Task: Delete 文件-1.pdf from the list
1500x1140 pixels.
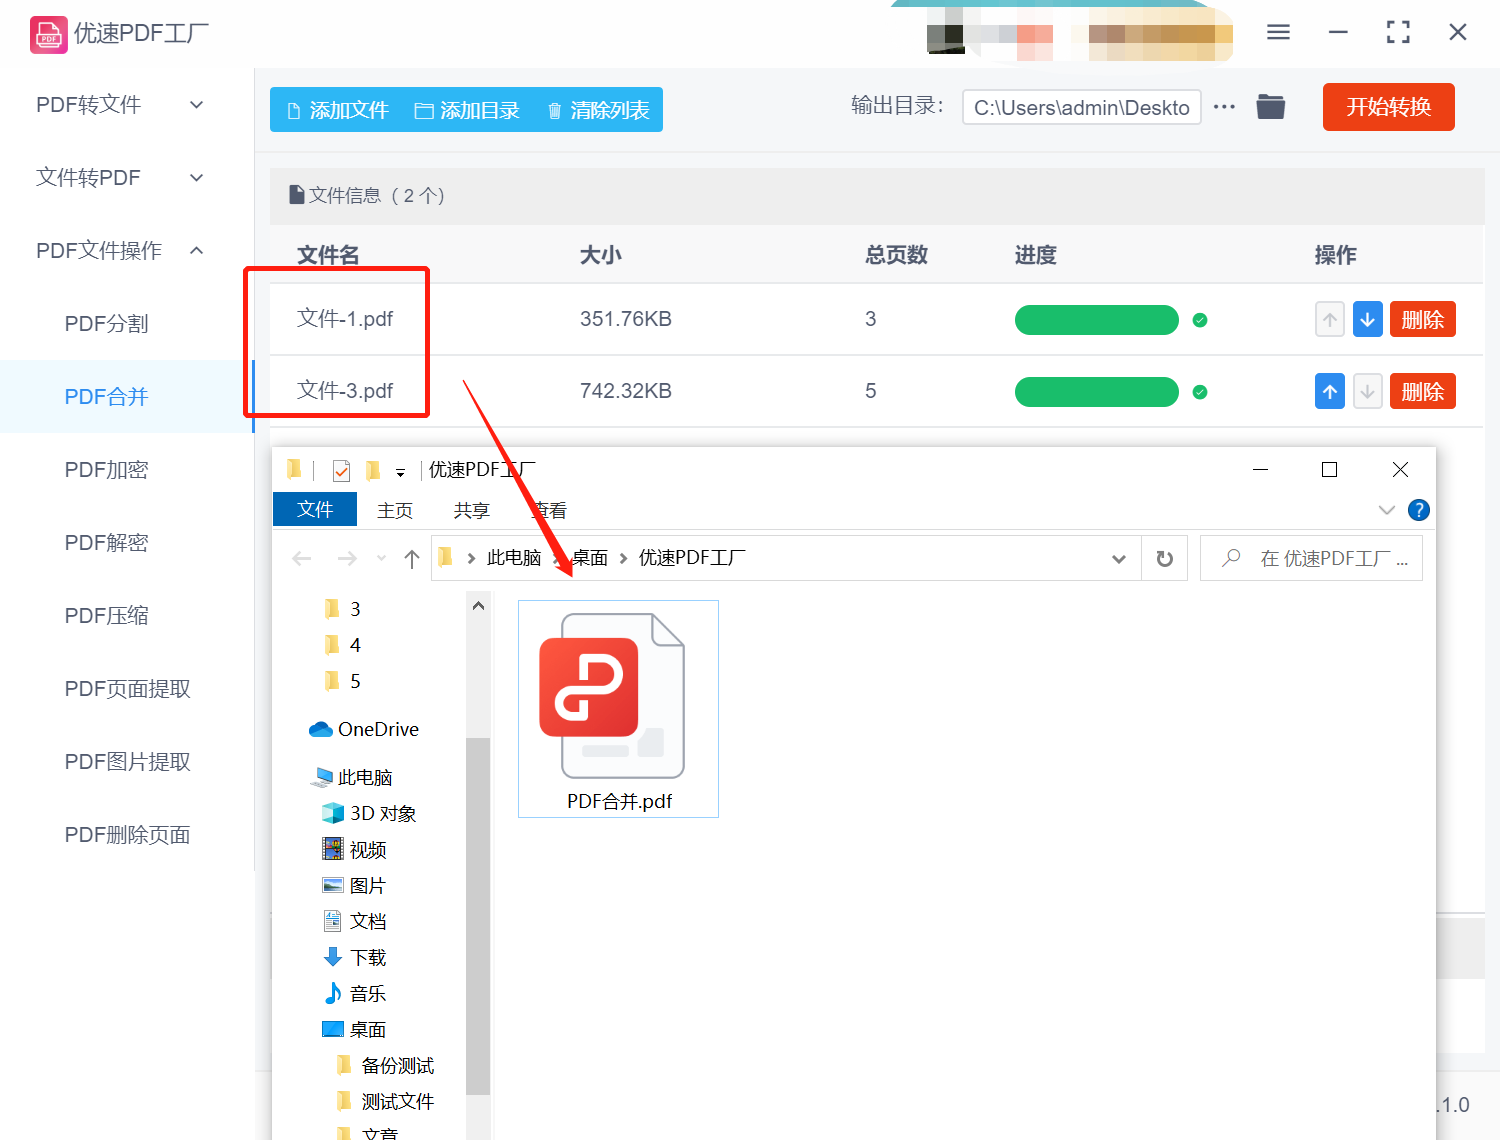Action: coord(1422,320)
